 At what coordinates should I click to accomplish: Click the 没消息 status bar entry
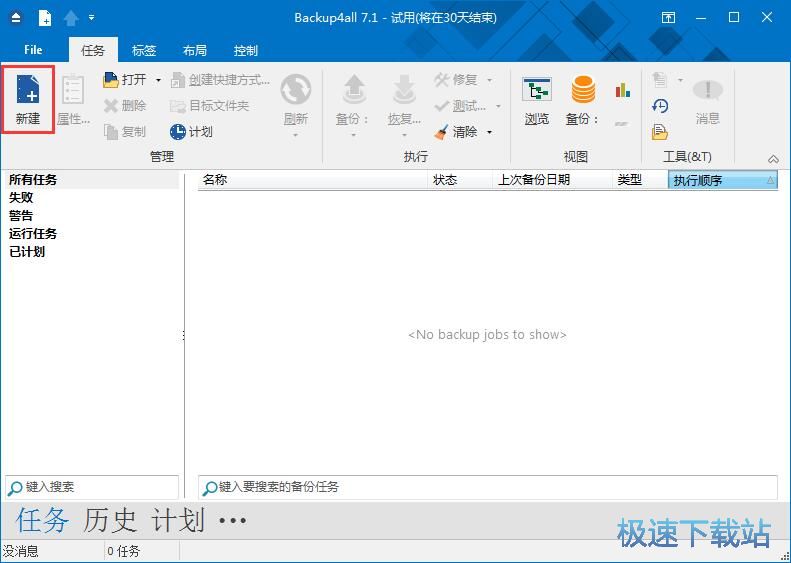coord(21,551)
